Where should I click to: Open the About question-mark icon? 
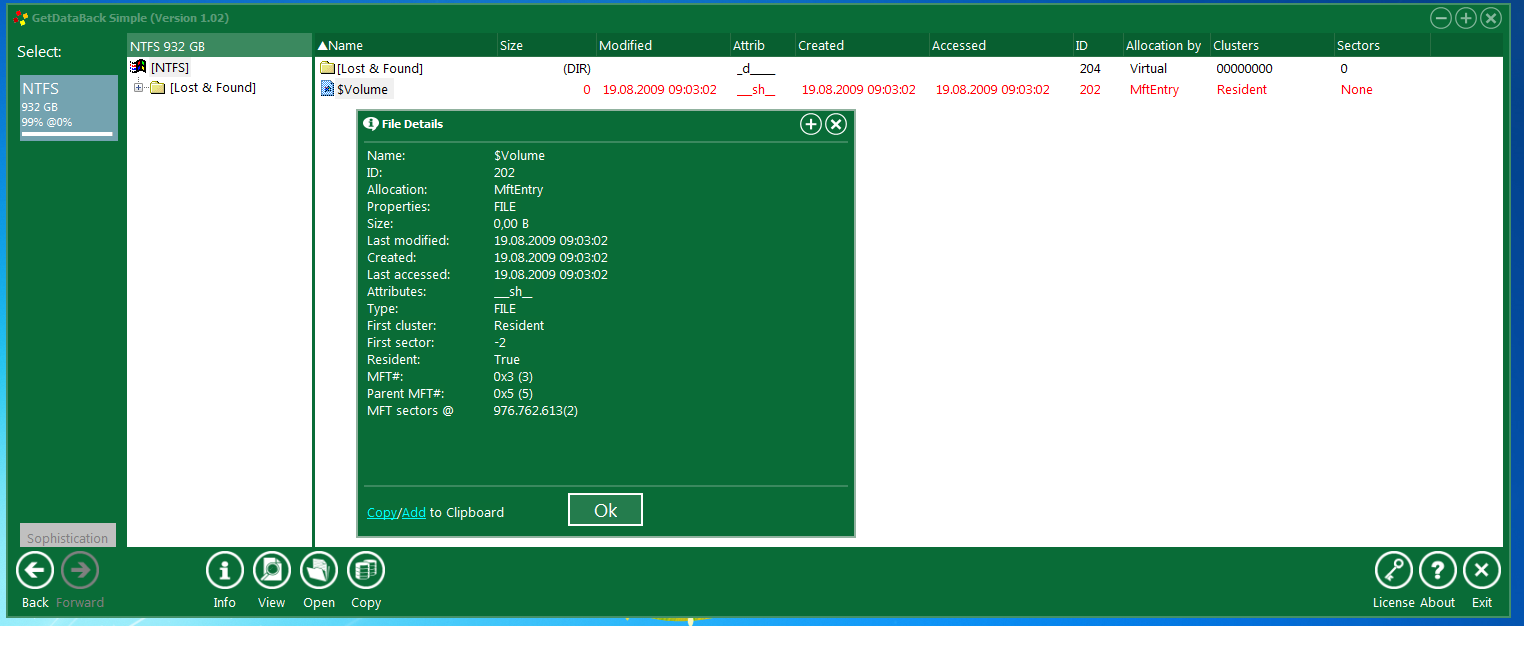(1438, 571)
